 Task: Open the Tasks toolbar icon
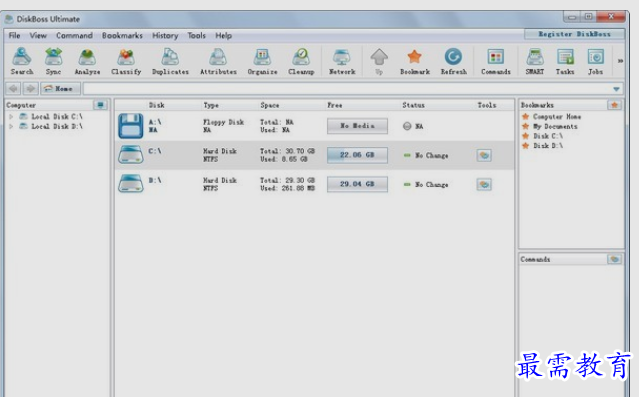(565, 61)
